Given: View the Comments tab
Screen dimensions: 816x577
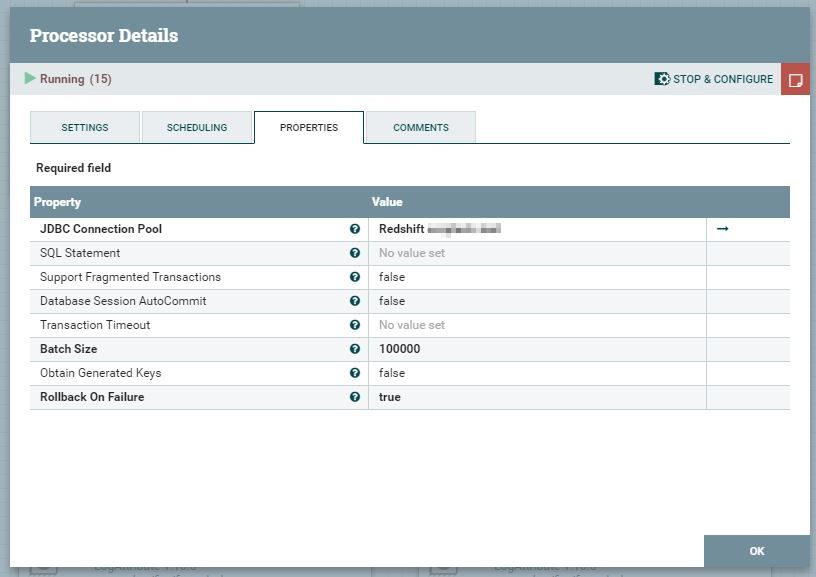Looking at the screenshot, I should [x=420, y=127].
